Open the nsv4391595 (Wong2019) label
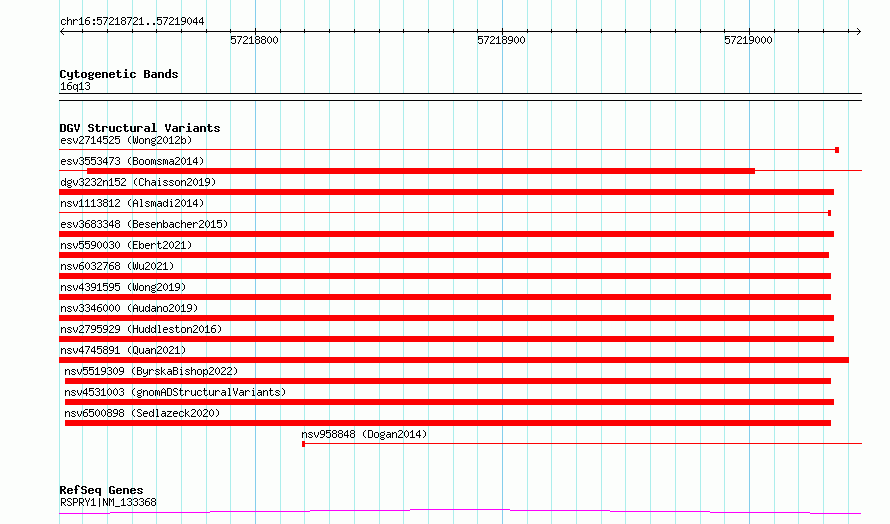The image size is (890, 524). (x=123, y=287)
